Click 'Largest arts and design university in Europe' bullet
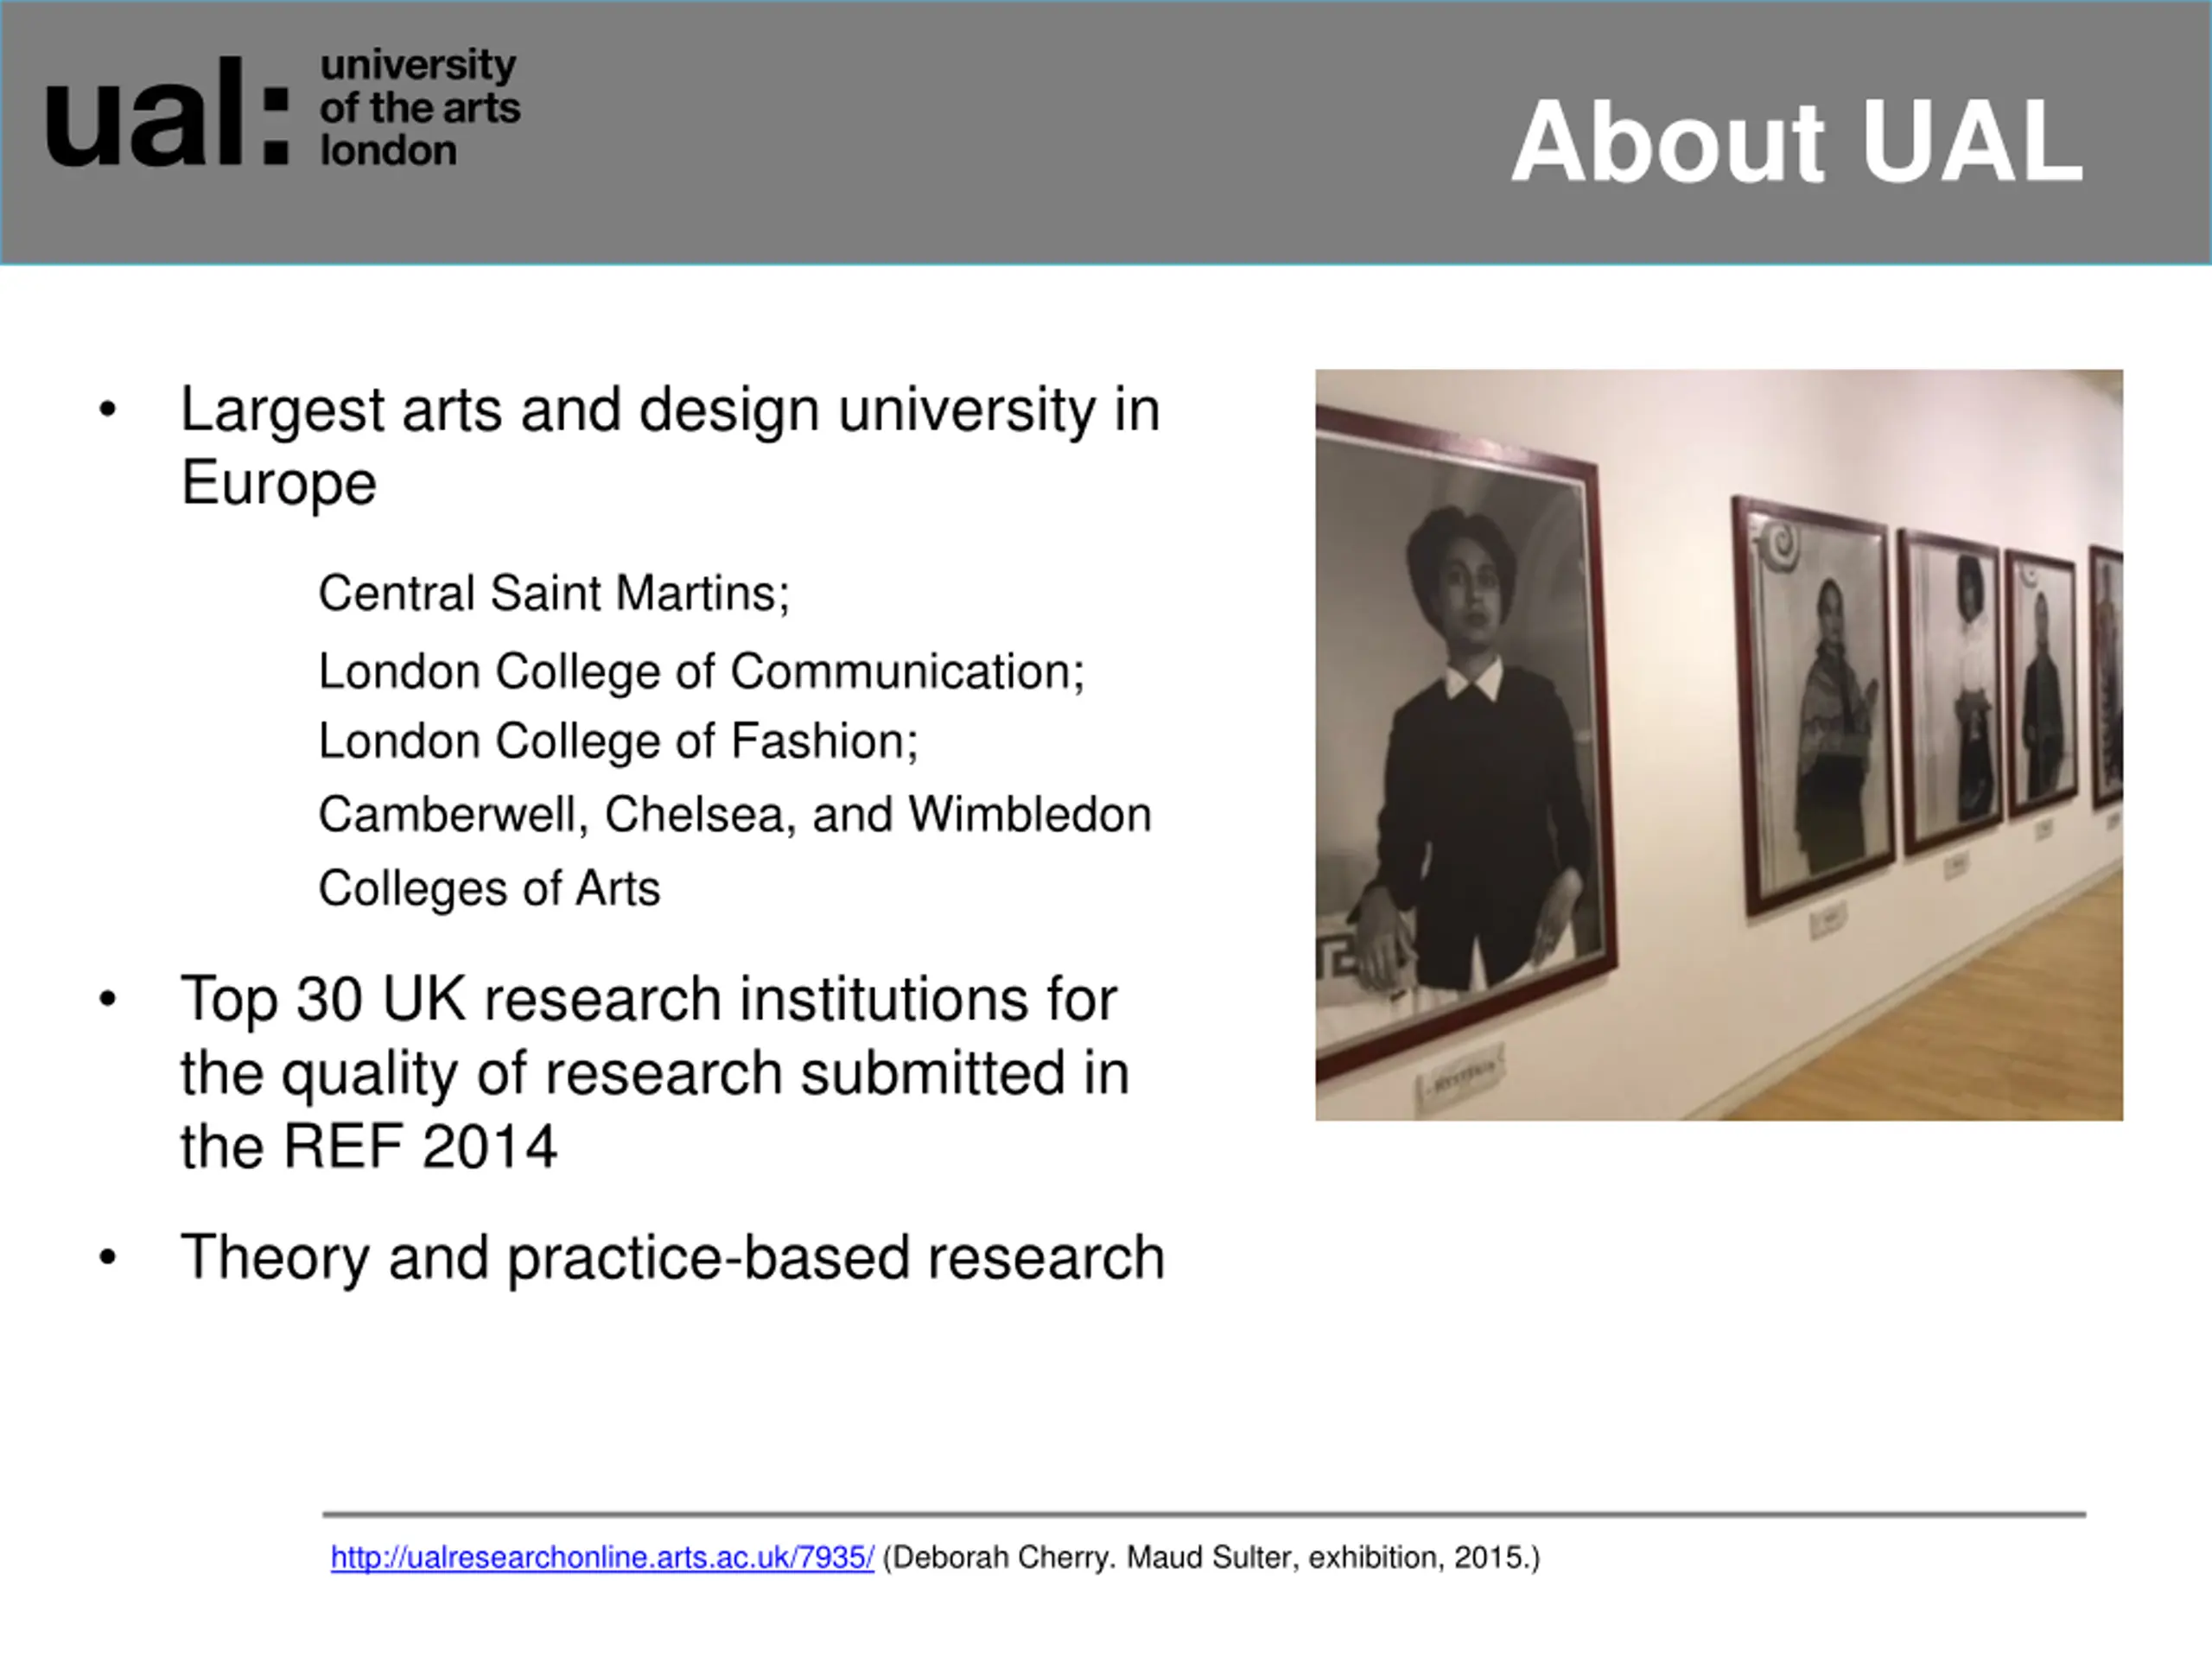Screen dimensions: 2212x1659 (x=670, y=446)
